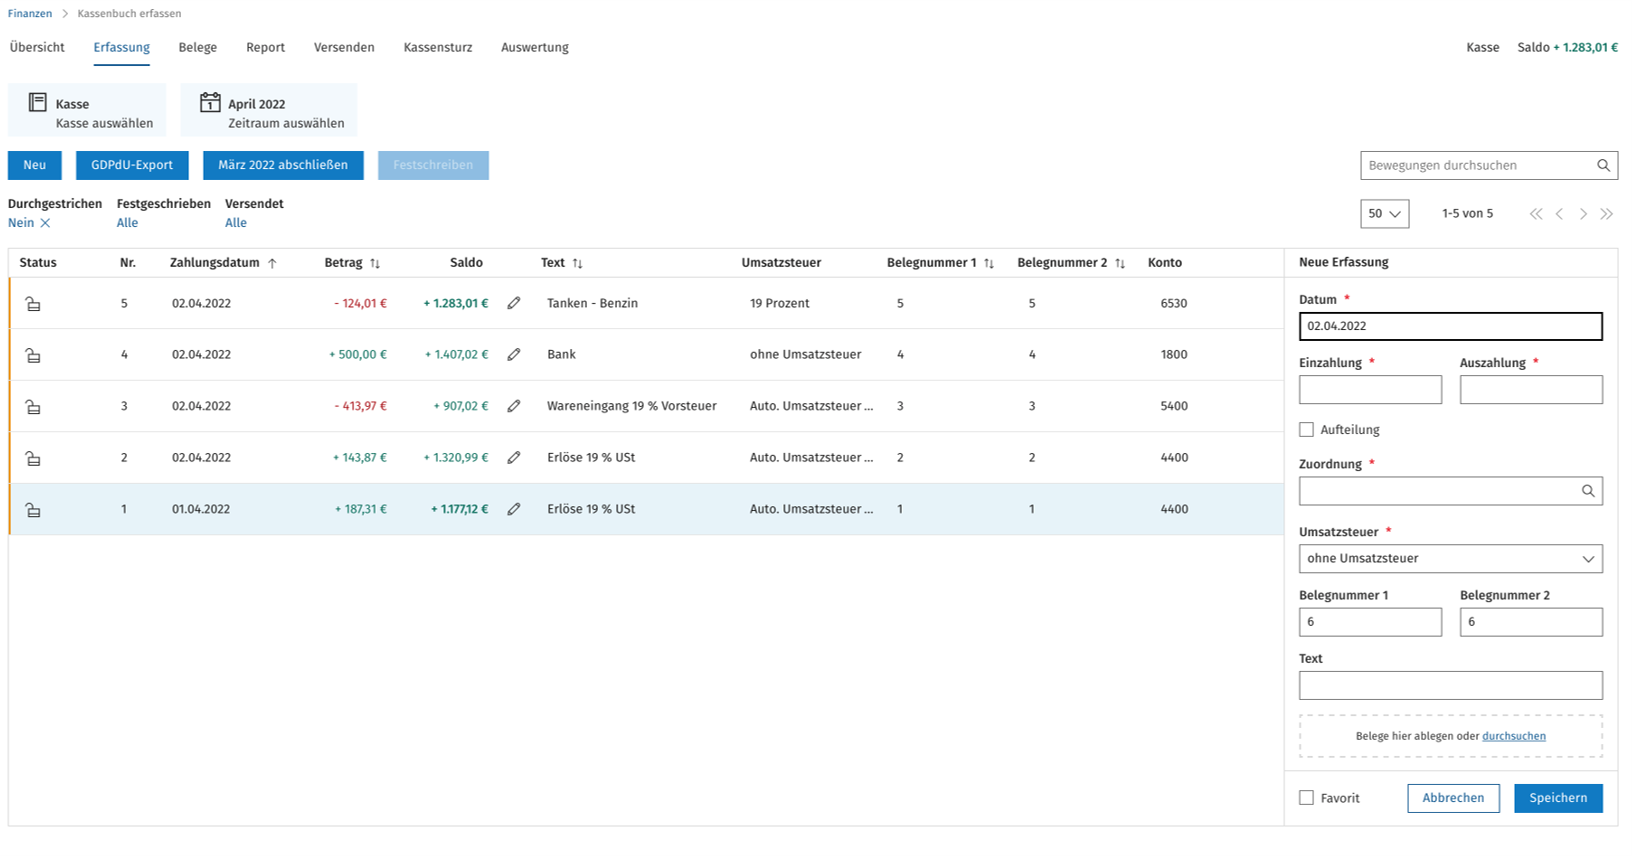The image size is (1632, 856).
Task: Click the pencil edit icon for Tanken - Benzin
Action: [513, 303]
